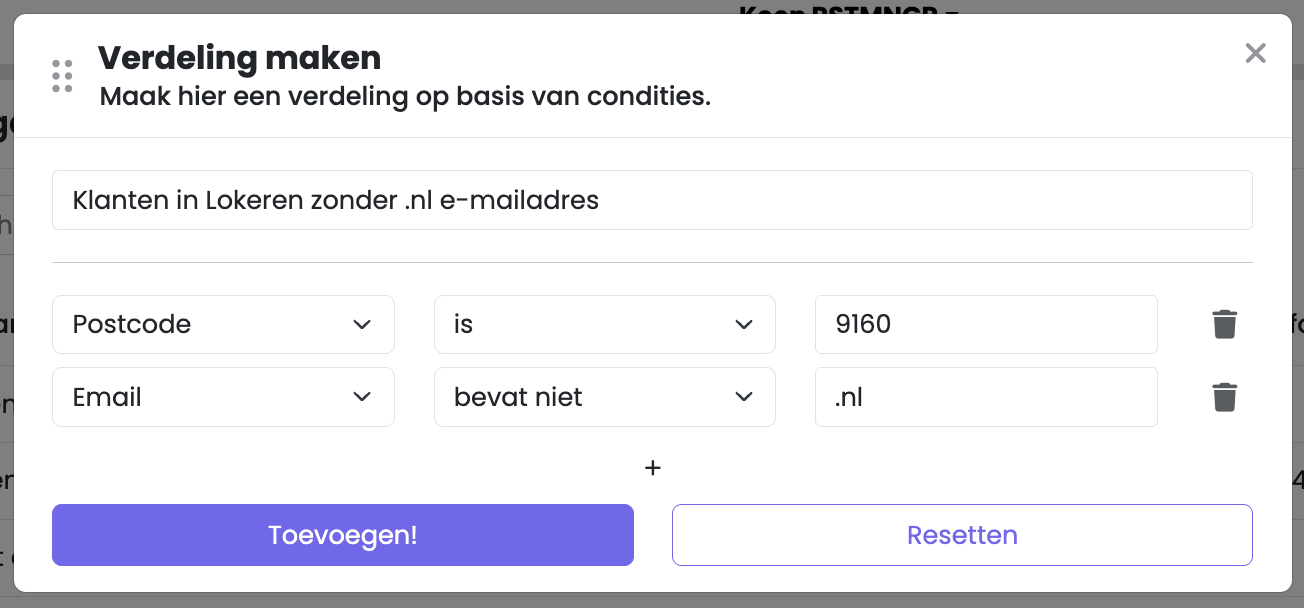
Task: Click the Toevoegen! button
Action: [343, 535]
